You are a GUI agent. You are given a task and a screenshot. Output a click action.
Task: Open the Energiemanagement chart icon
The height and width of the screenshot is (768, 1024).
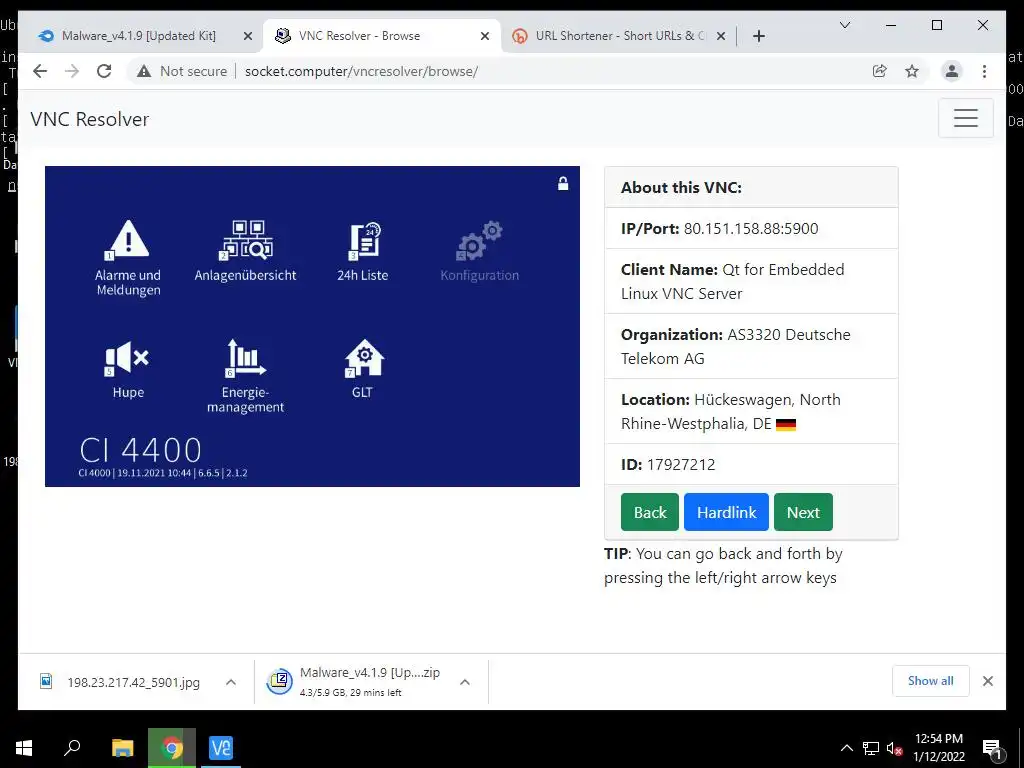(245, 358)
